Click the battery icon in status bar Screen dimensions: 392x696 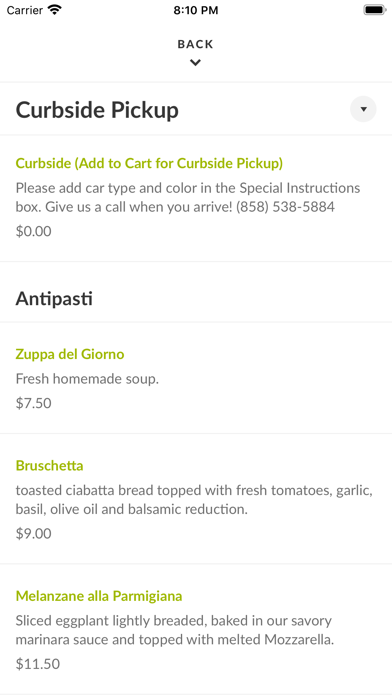point(375,10)
